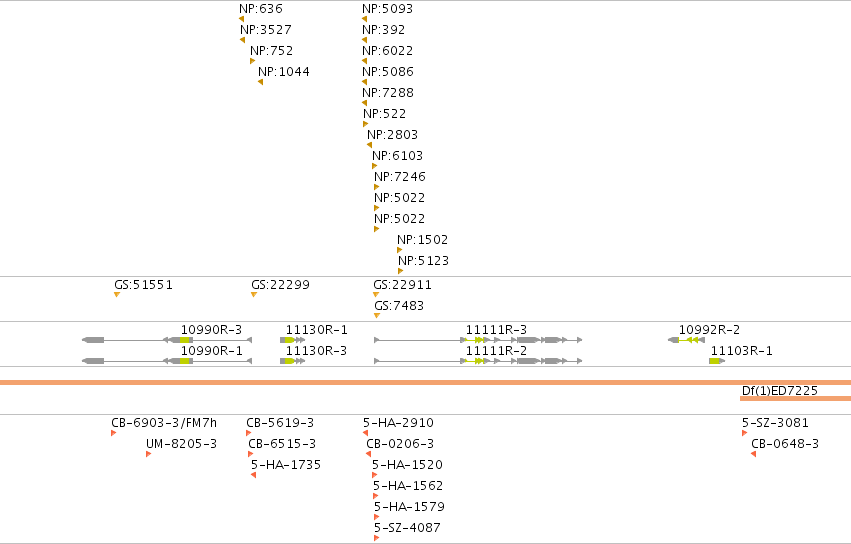851x544 pixels.
Task: Click the 5-HA-1579 label
Action: tap(409, 507)
